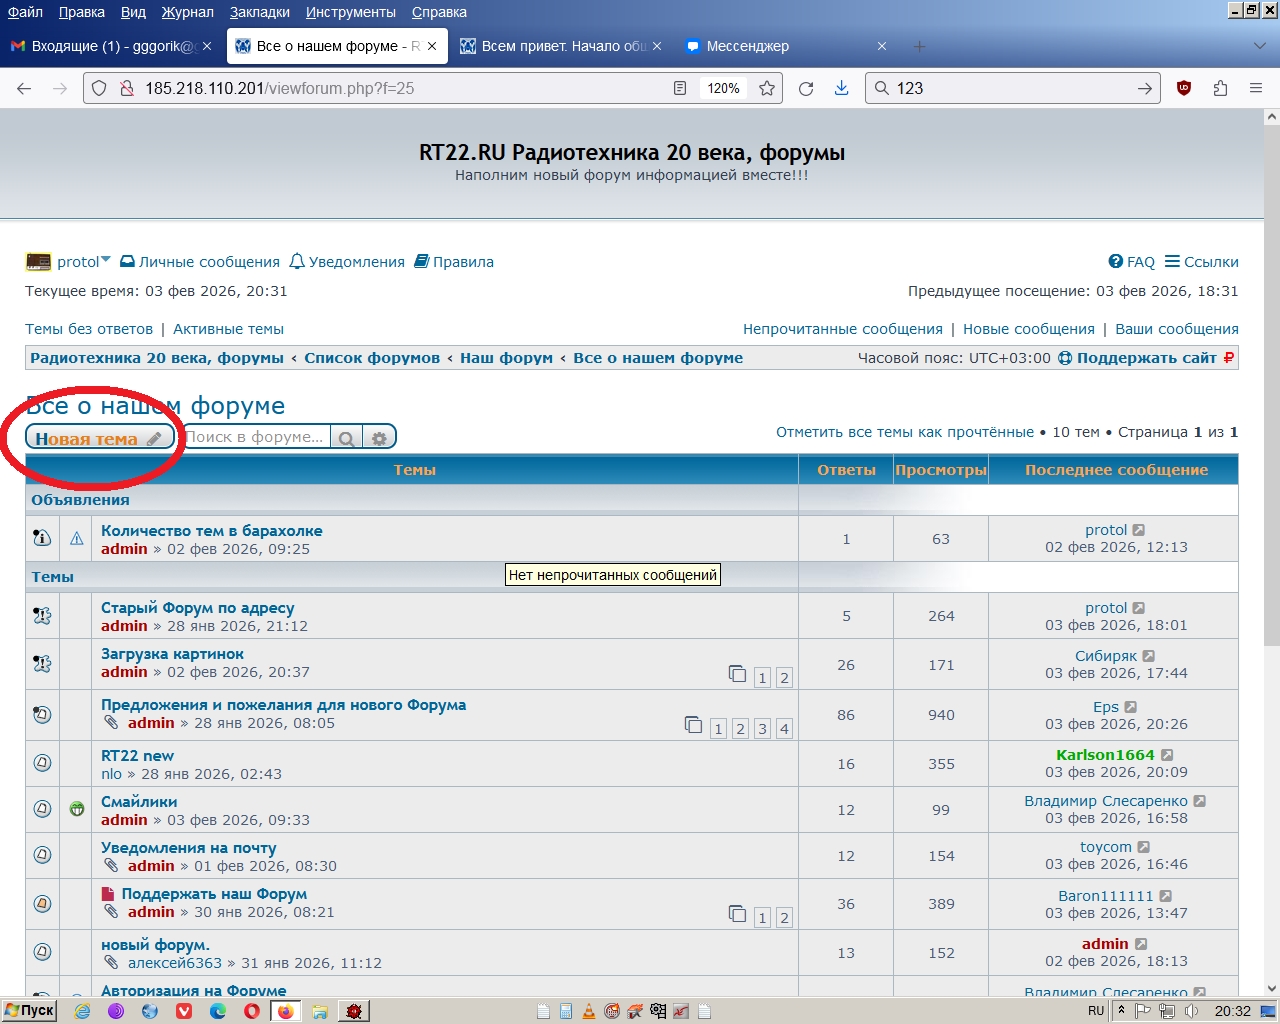Open topic Загрузка картинок
Viewport: 1280px width, 1024px height.
pyautogui.click(x=172, y=654)
